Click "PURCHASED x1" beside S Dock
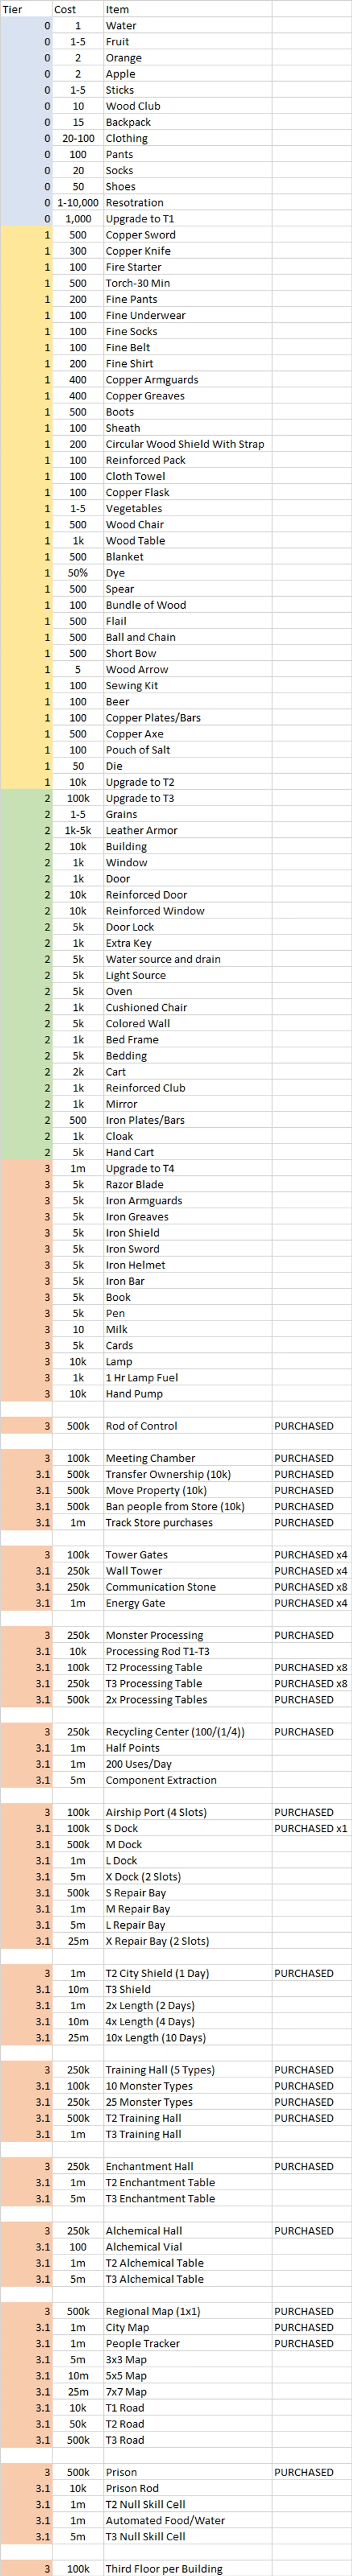352x2576 pixels. (x=310, y=1828)
